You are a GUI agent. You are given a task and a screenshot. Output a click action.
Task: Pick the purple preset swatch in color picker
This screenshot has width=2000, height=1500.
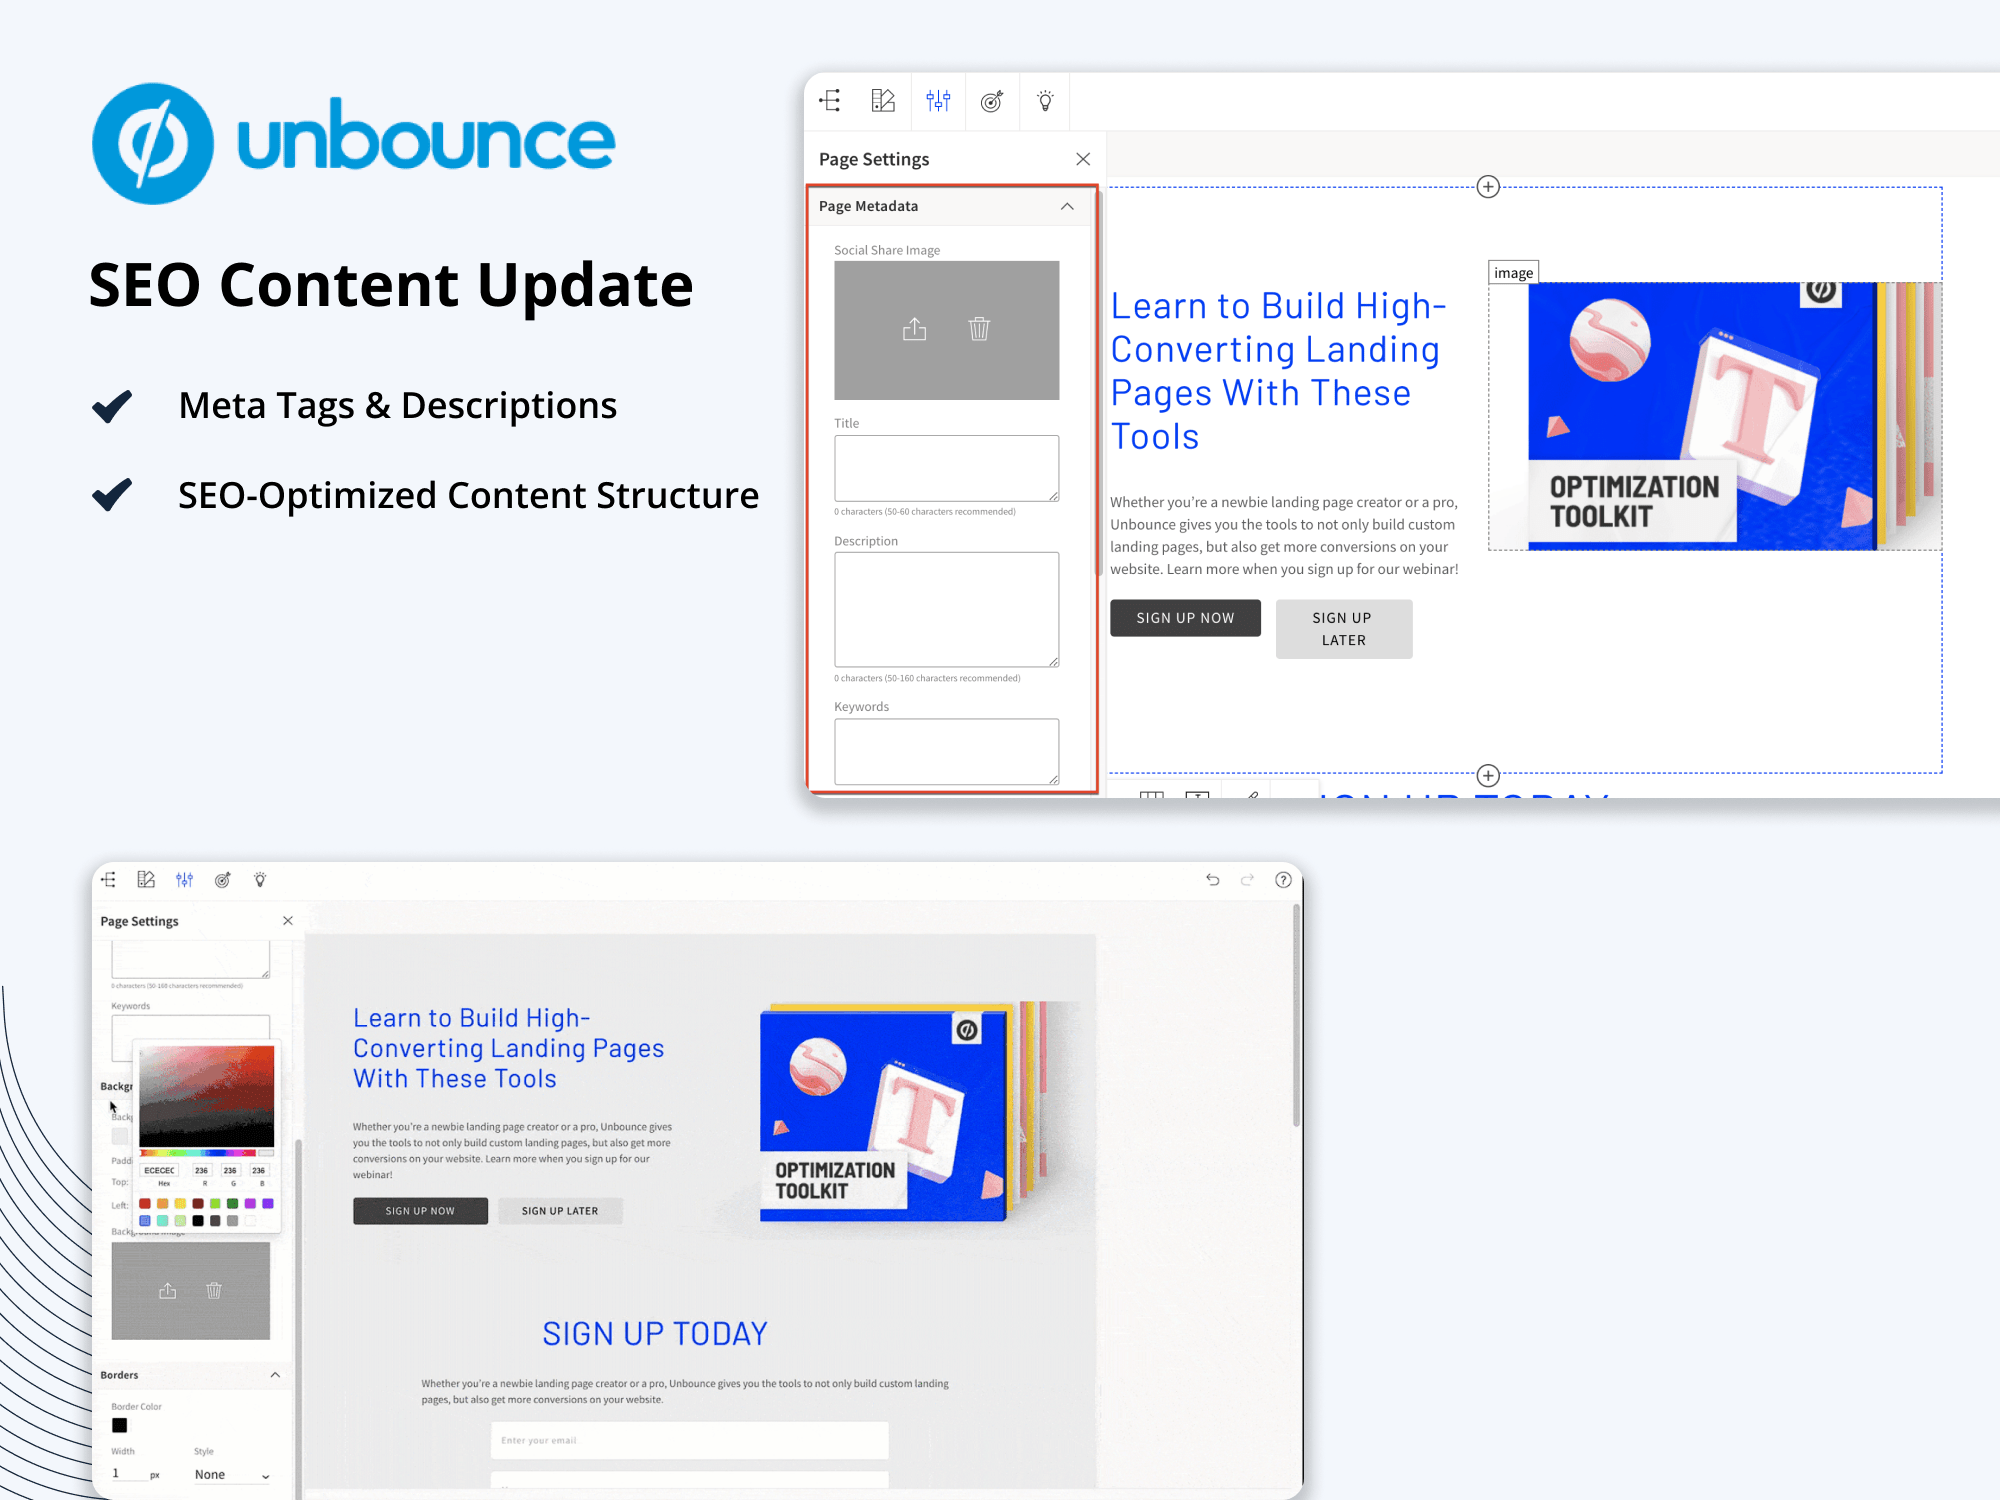(x=268, y=1203)
